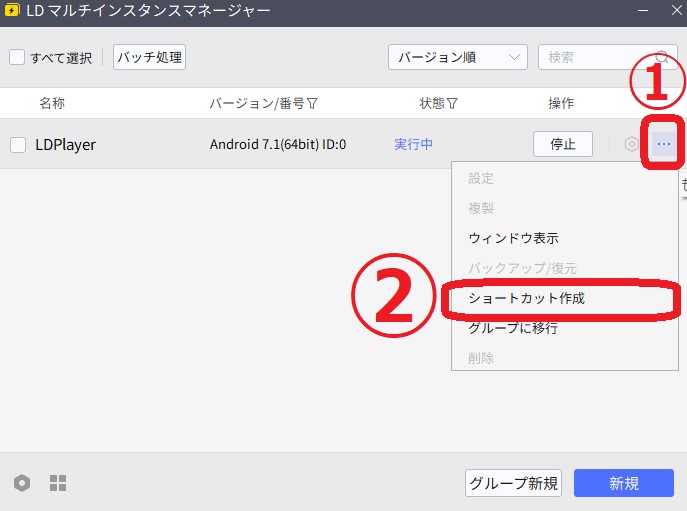
Task: Focus the 検索 search field
Action: (595, 57)
